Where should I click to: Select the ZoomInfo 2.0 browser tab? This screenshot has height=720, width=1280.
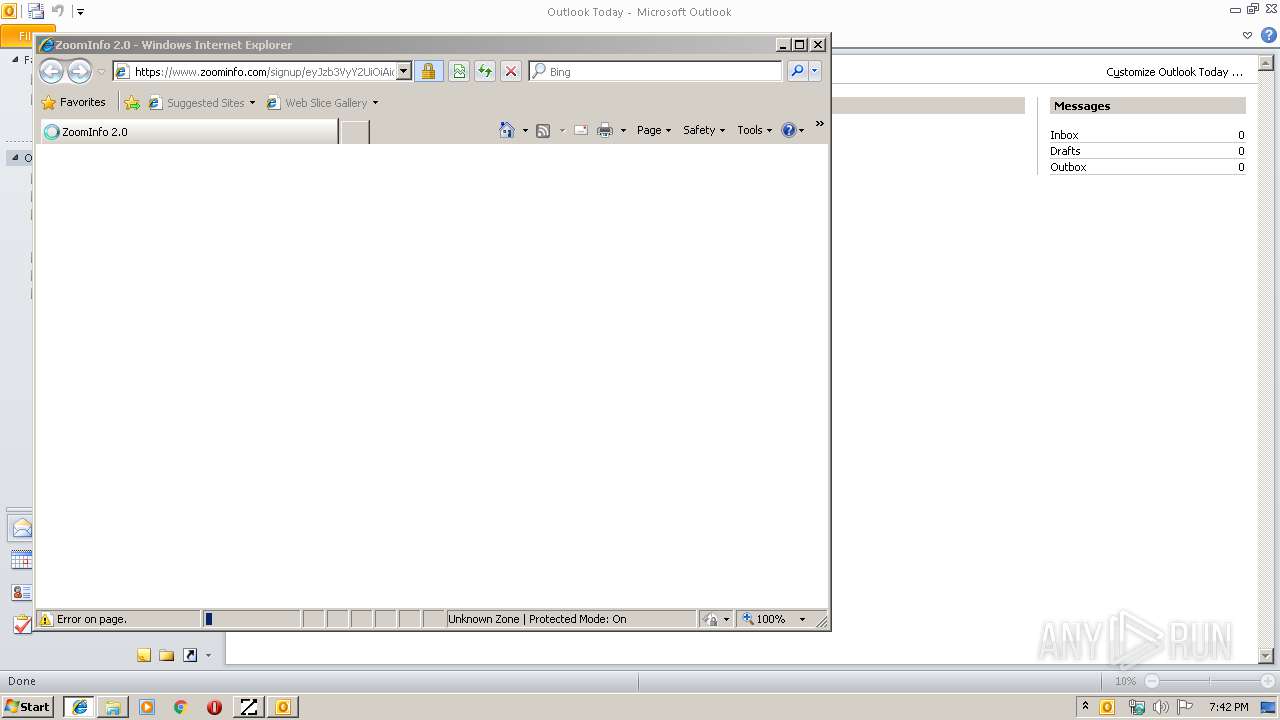(x=188, y=131)
